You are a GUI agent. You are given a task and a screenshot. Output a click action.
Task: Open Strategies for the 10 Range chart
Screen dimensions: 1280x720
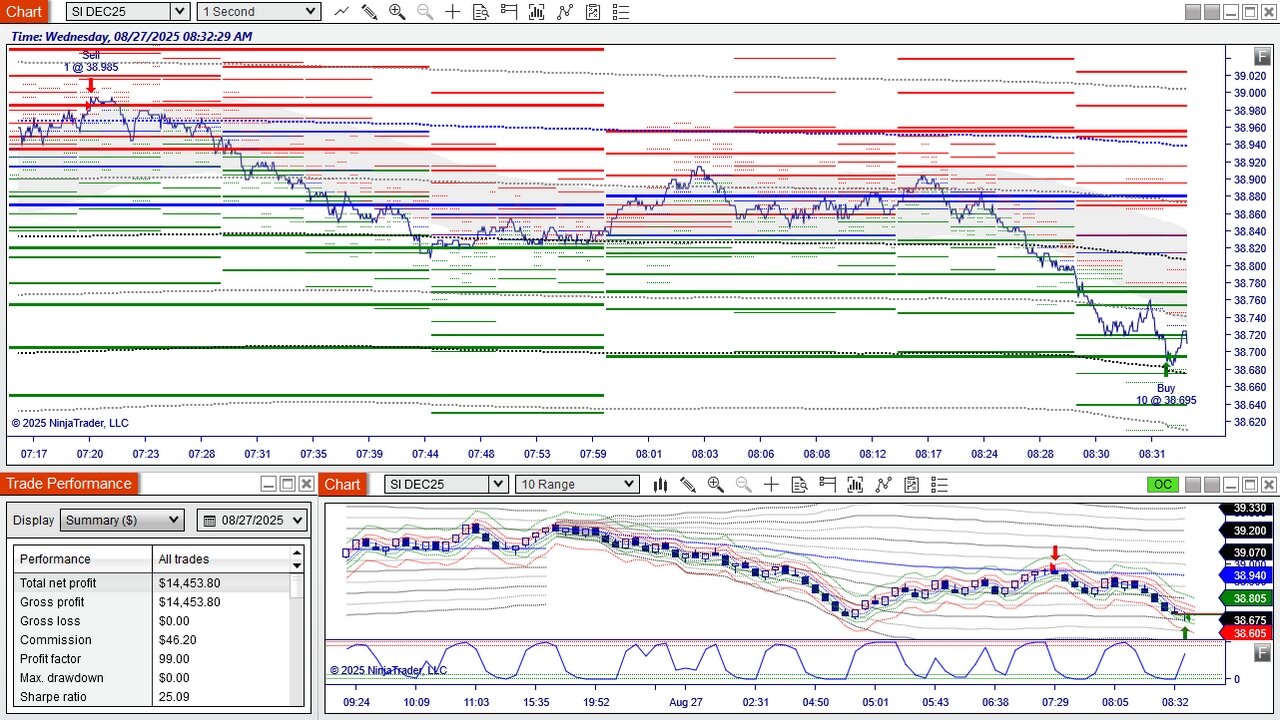(x=883, y=484)
